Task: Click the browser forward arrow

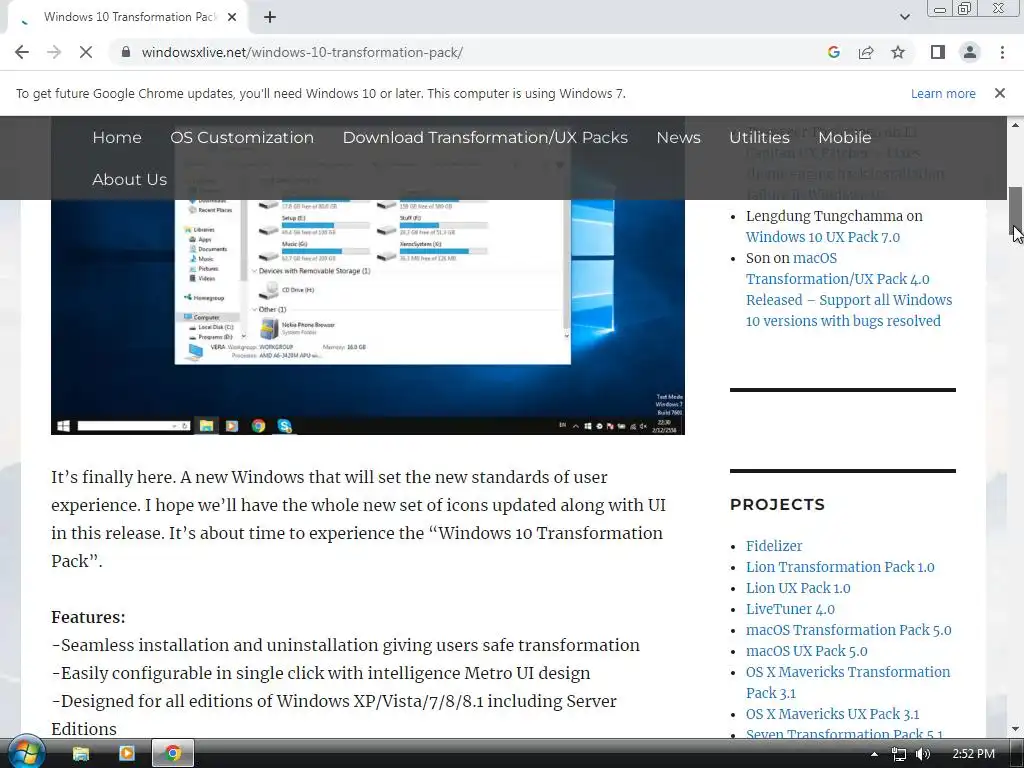Action: (x=54, y=52)
